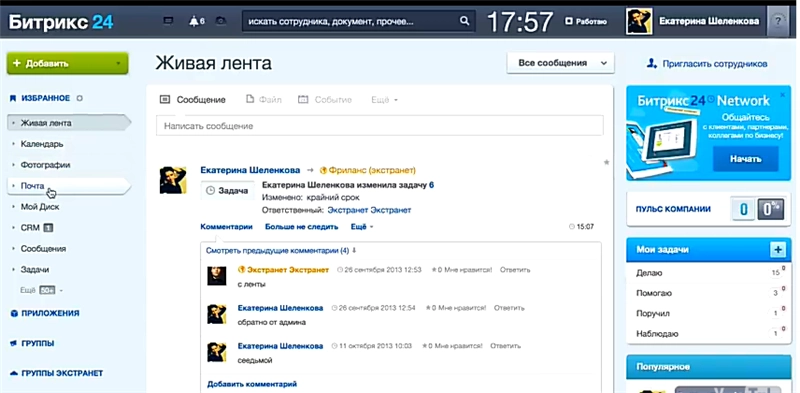The width and height of the screenshot is (800, 393).
Task: Open the Помогаю tasks row
Action: [709, 293]
